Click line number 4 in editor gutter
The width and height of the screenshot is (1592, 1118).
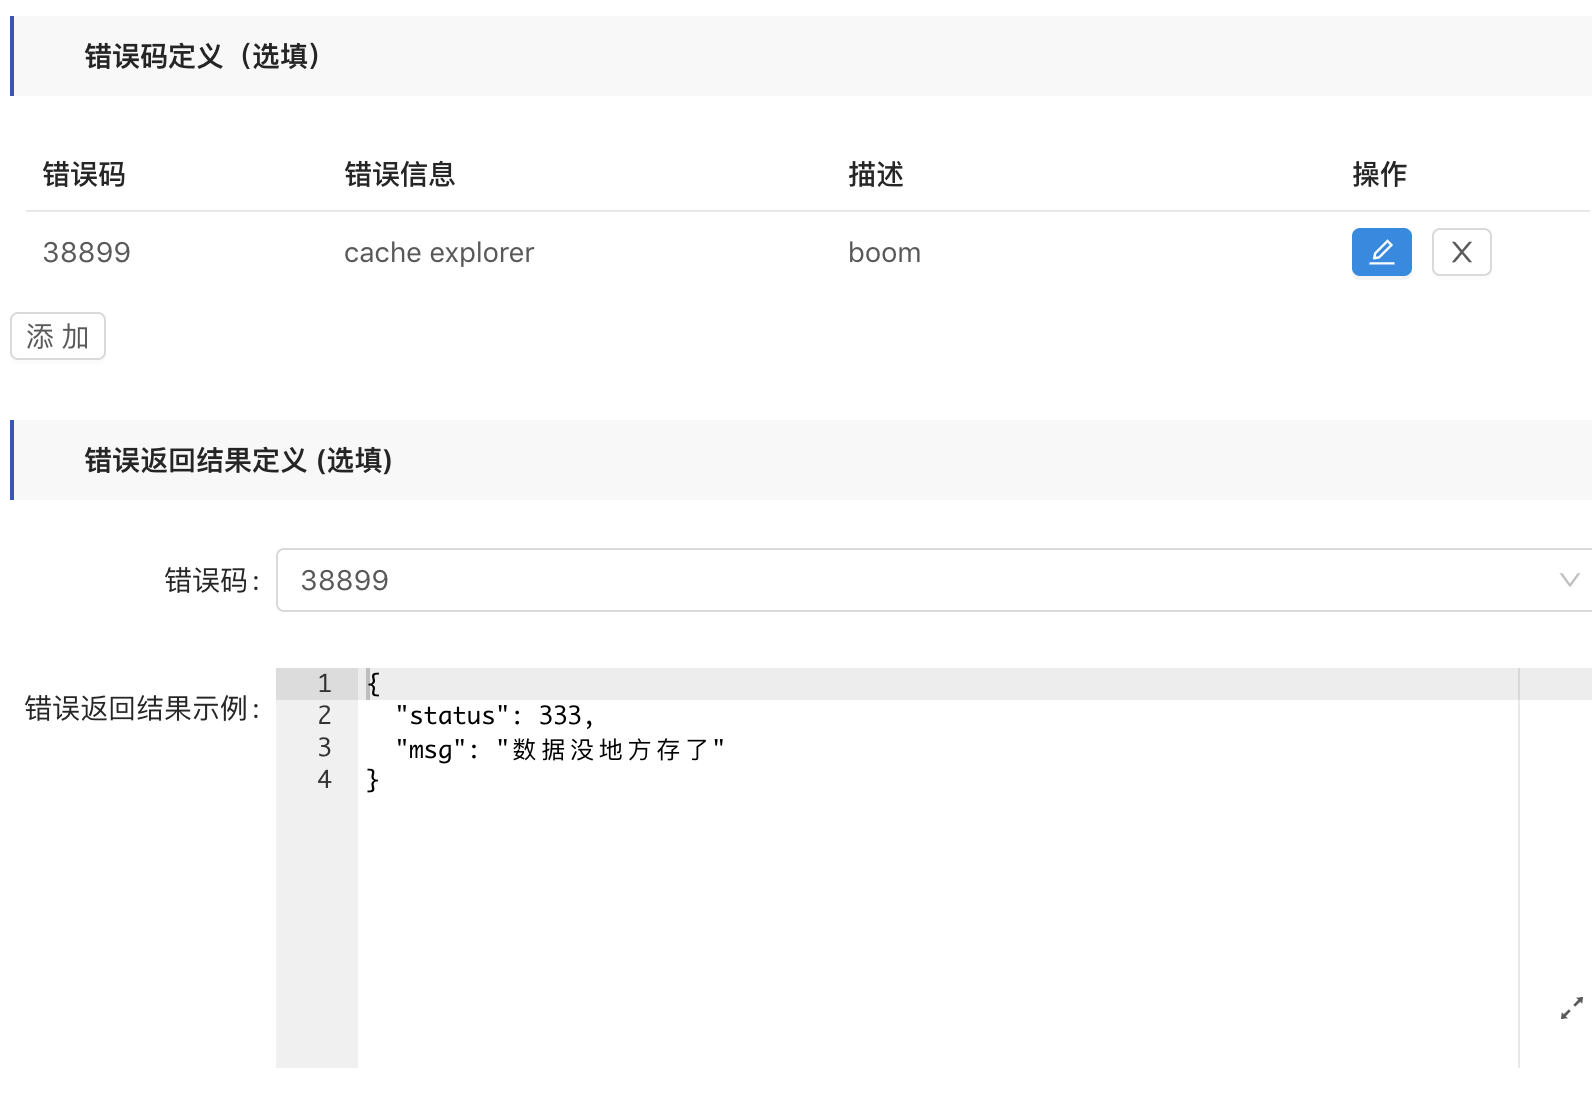[324, 780]
